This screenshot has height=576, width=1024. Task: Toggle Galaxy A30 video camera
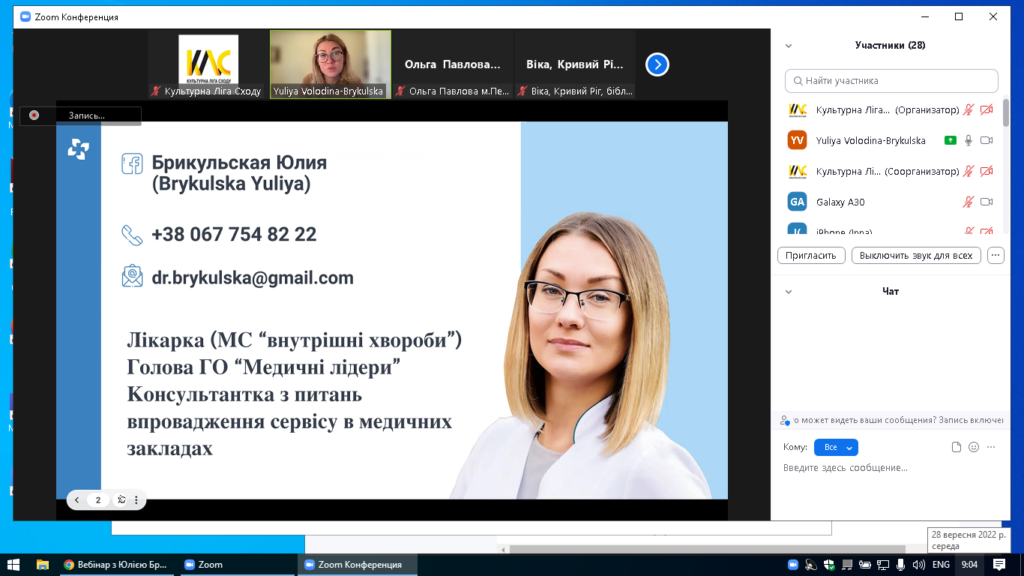987,202
